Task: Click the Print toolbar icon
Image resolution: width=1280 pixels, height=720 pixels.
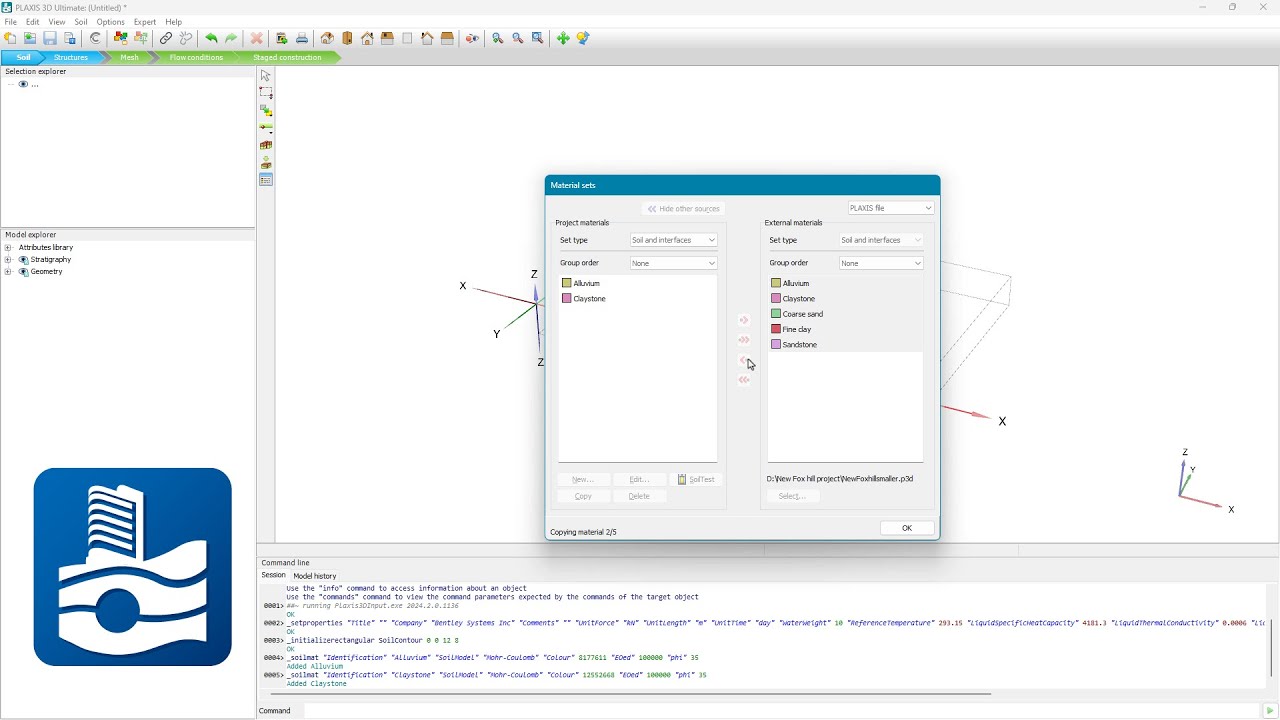Action: (x=302, y=38)
